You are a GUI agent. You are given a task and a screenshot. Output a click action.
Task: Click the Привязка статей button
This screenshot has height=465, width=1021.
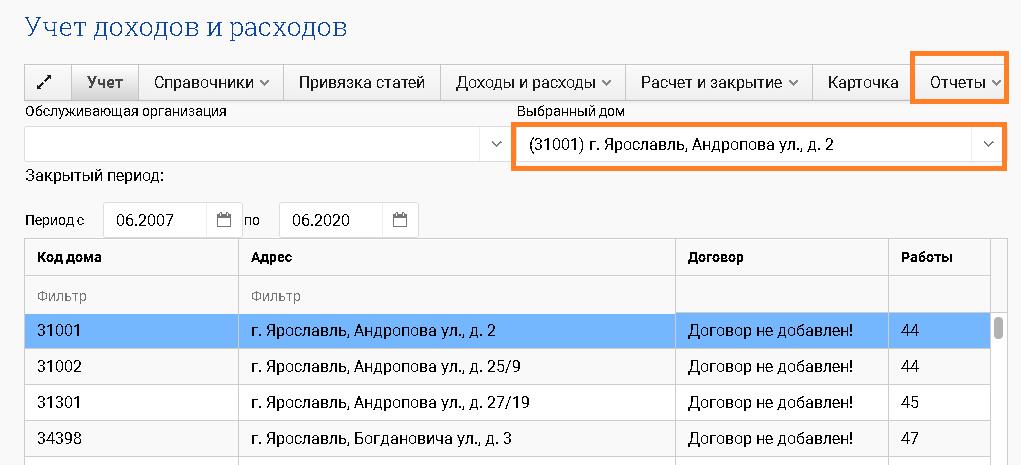tap(361, 83)
